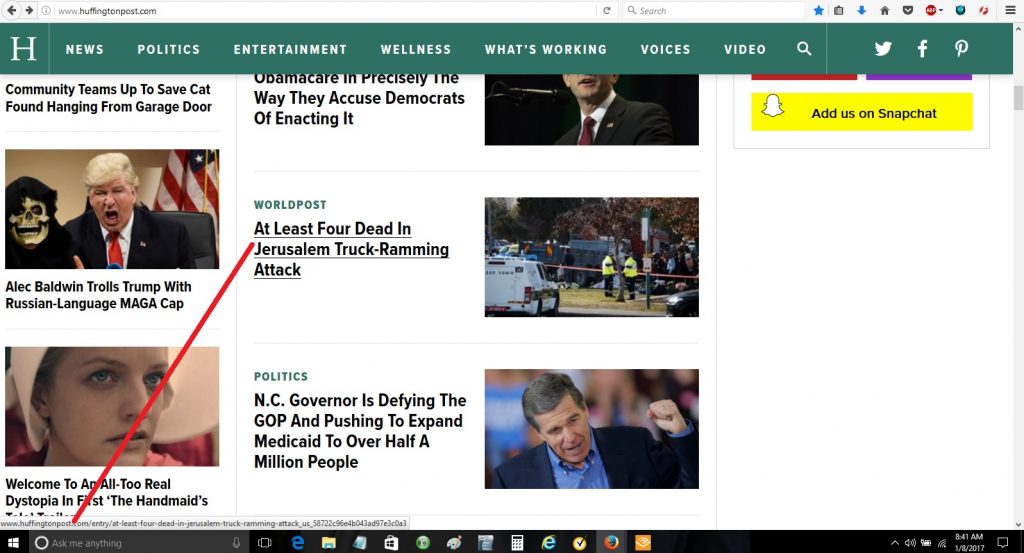Open the site search magnifier icon
Viewport: 1024px width, 553px height.
pyautogui.click(x=804, y=49)
